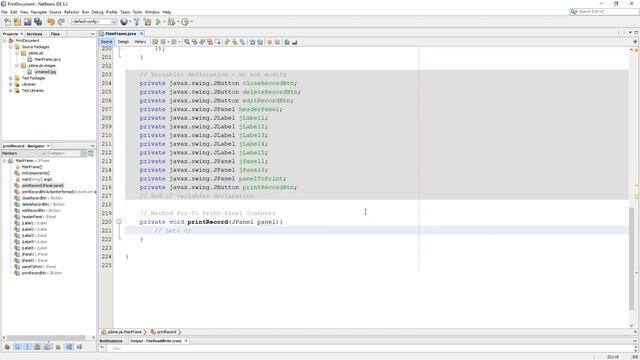Collapse the Source Packages node
Screen dimensions: 640x360
click(11, 47)
